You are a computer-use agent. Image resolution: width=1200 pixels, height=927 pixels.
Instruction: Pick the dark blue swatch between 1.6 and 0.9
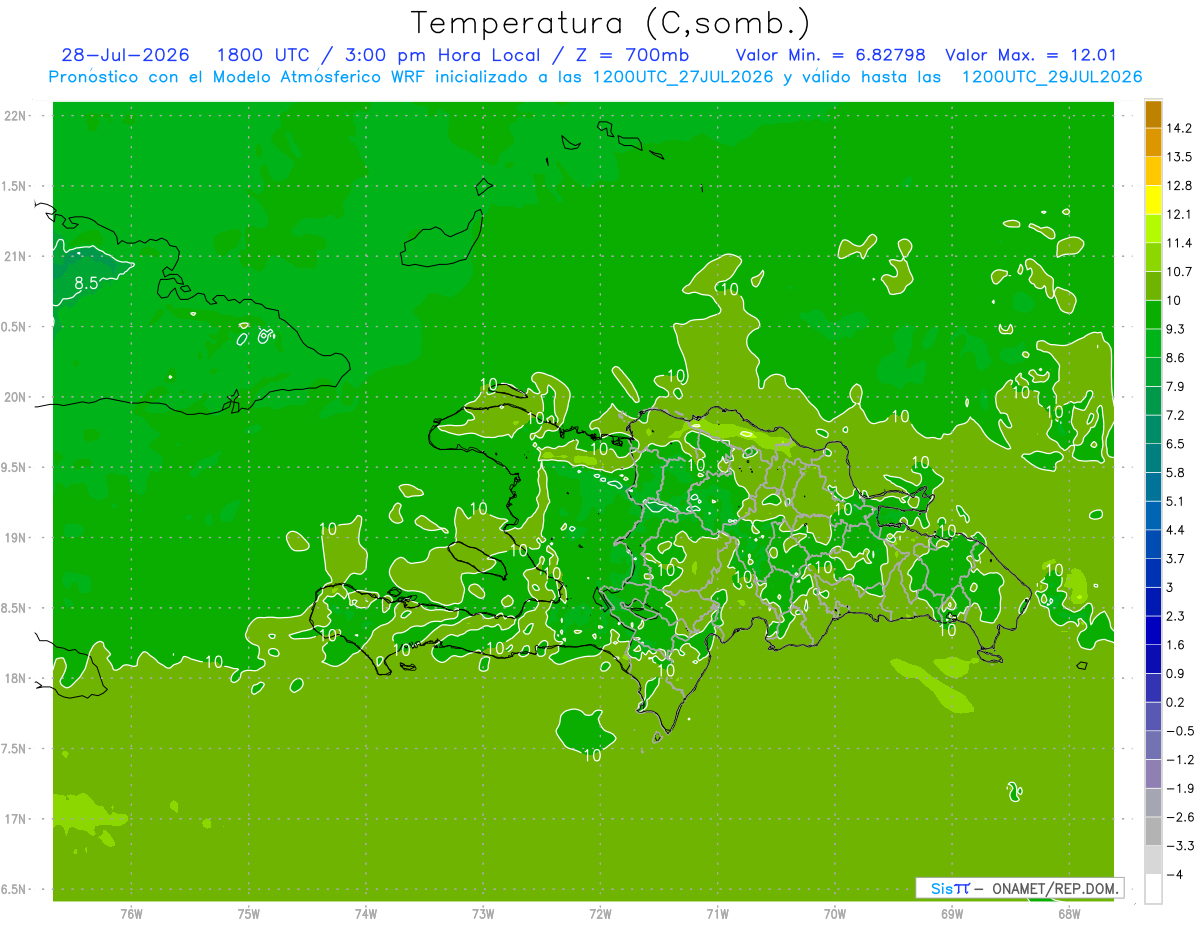tap(1153, 659)
